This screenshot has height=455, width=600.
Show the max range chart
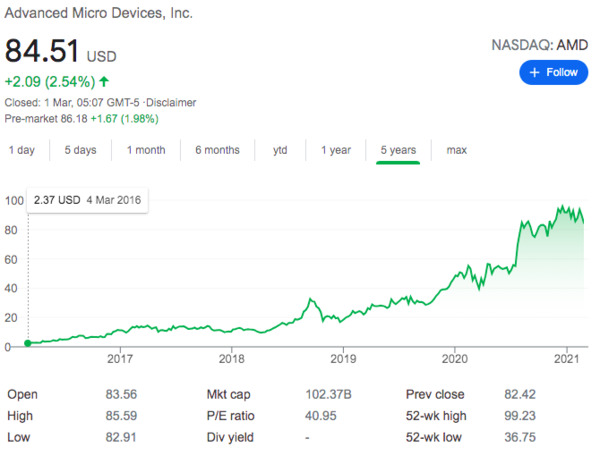pyautogui.click(x=457, y=150)
